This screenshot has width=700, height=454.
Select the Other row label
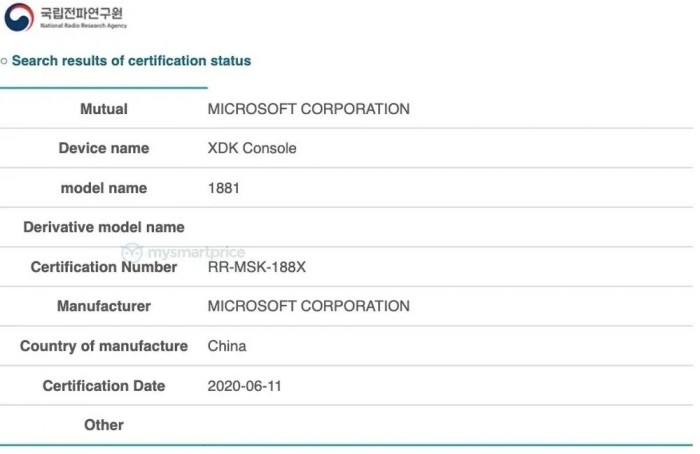(104, 425)
